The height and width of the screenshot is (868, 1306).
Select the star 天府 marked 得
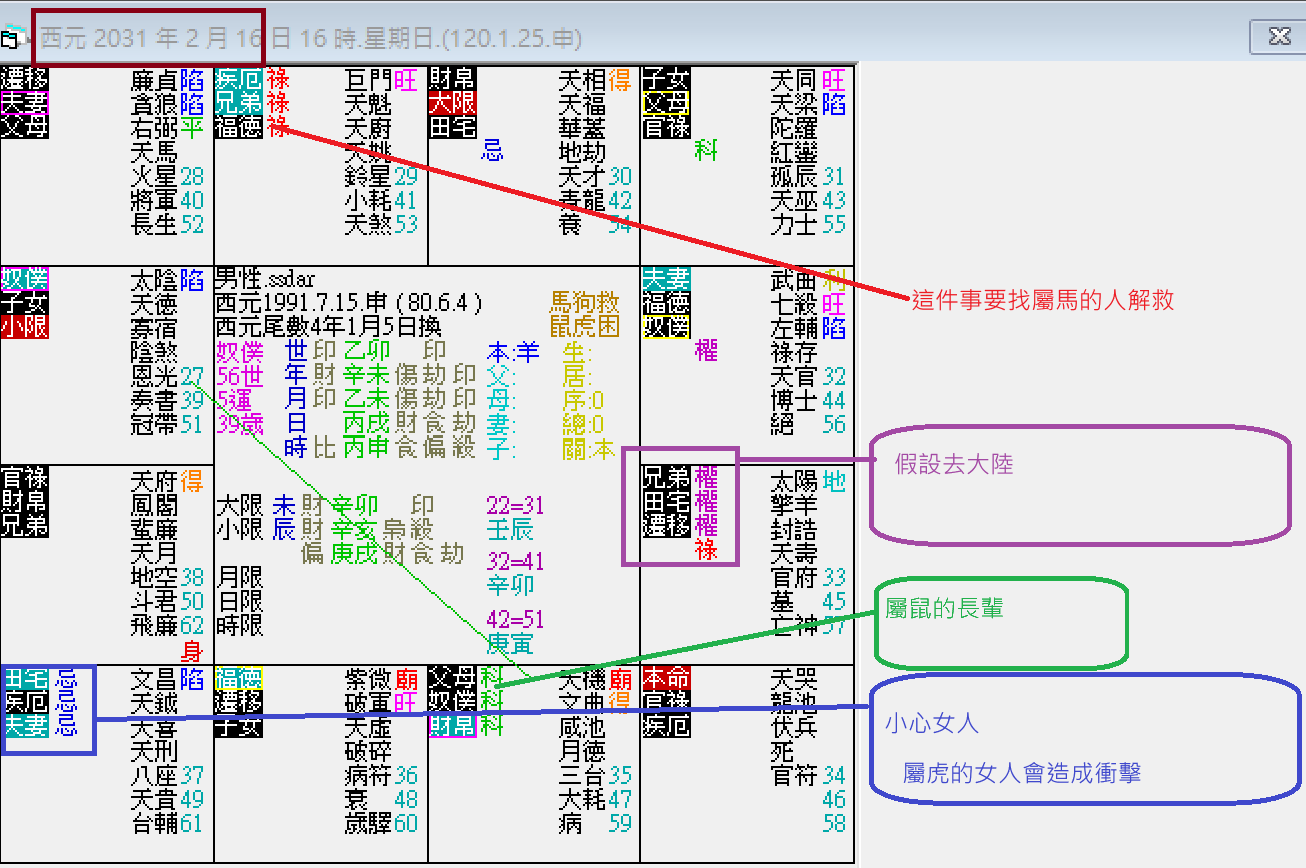(x=155, y=480)
